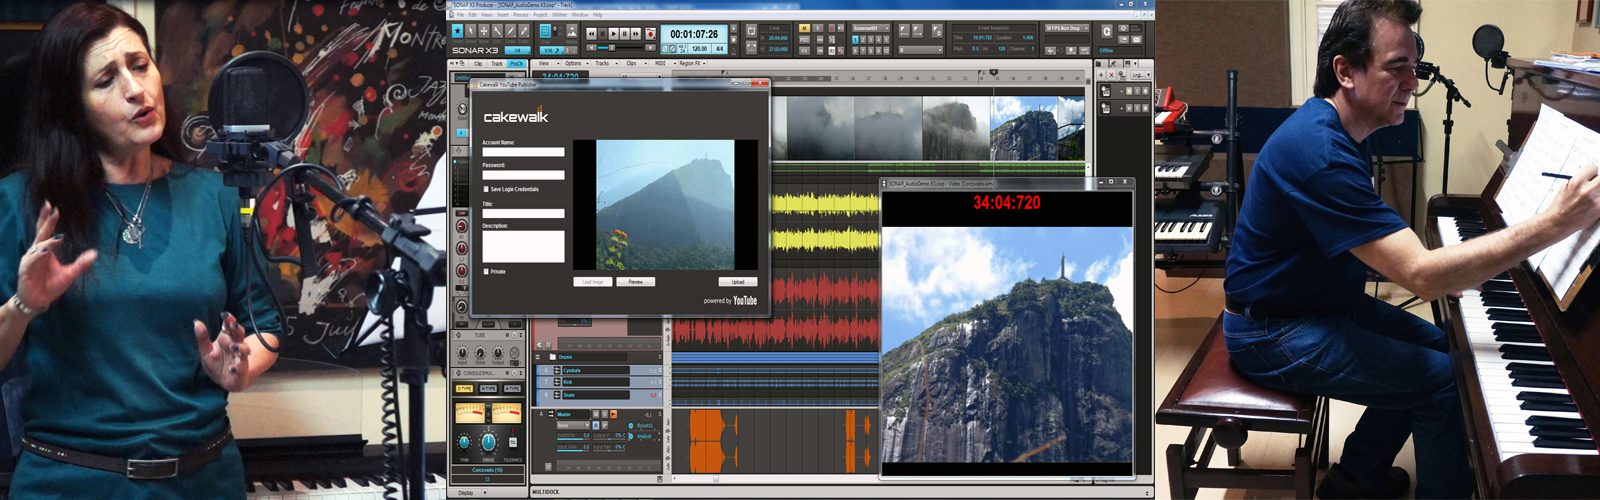Select the Smart tool in toolbar
The width and height of the screenshot is (1600, 500).
(x=458, y=32)
